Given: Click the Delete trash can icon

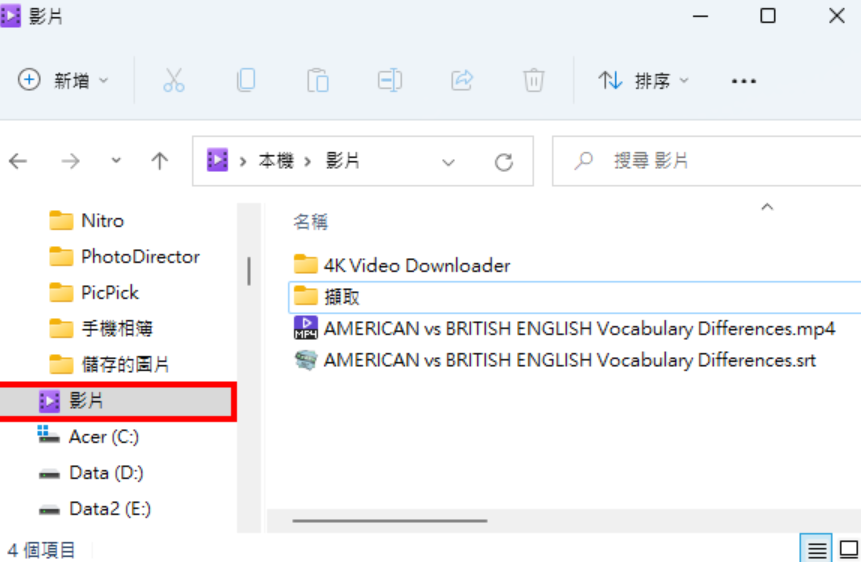Looking at the screenshot, I should coord(534,80).
